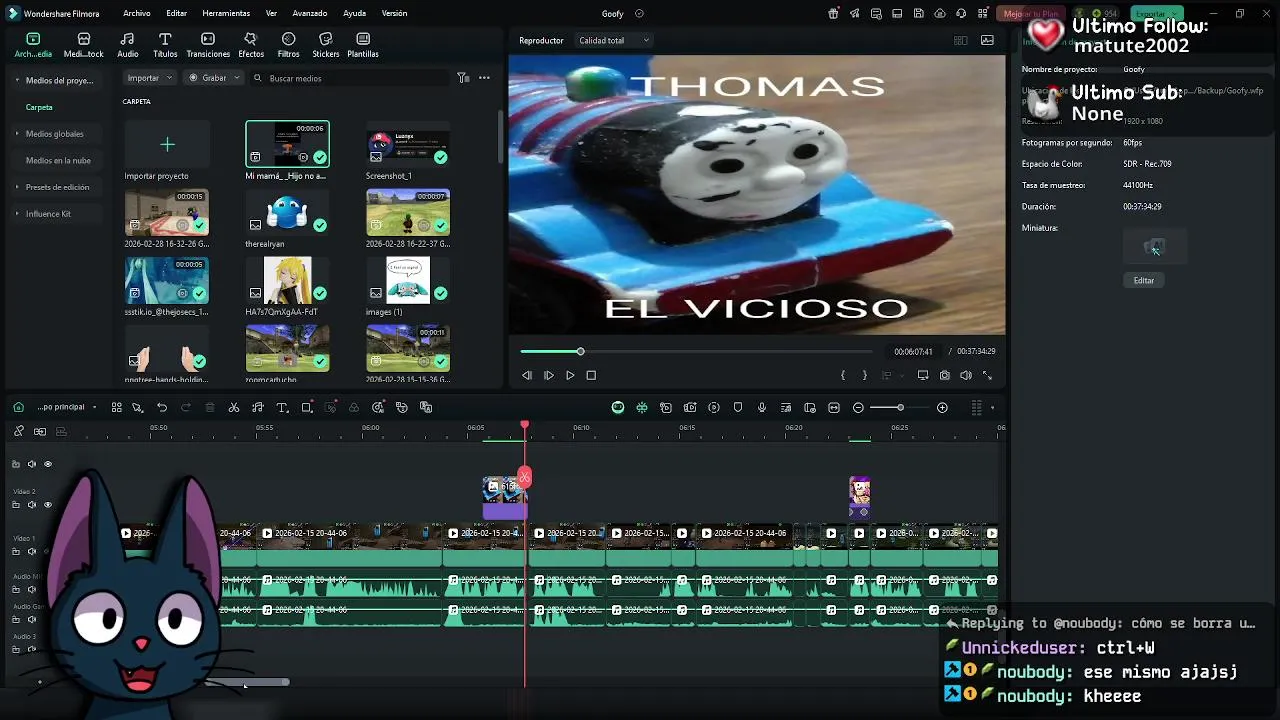Click the timeline zoom out minus
The width and height of the screenshot is (1280, 720).
coord(858,407)
